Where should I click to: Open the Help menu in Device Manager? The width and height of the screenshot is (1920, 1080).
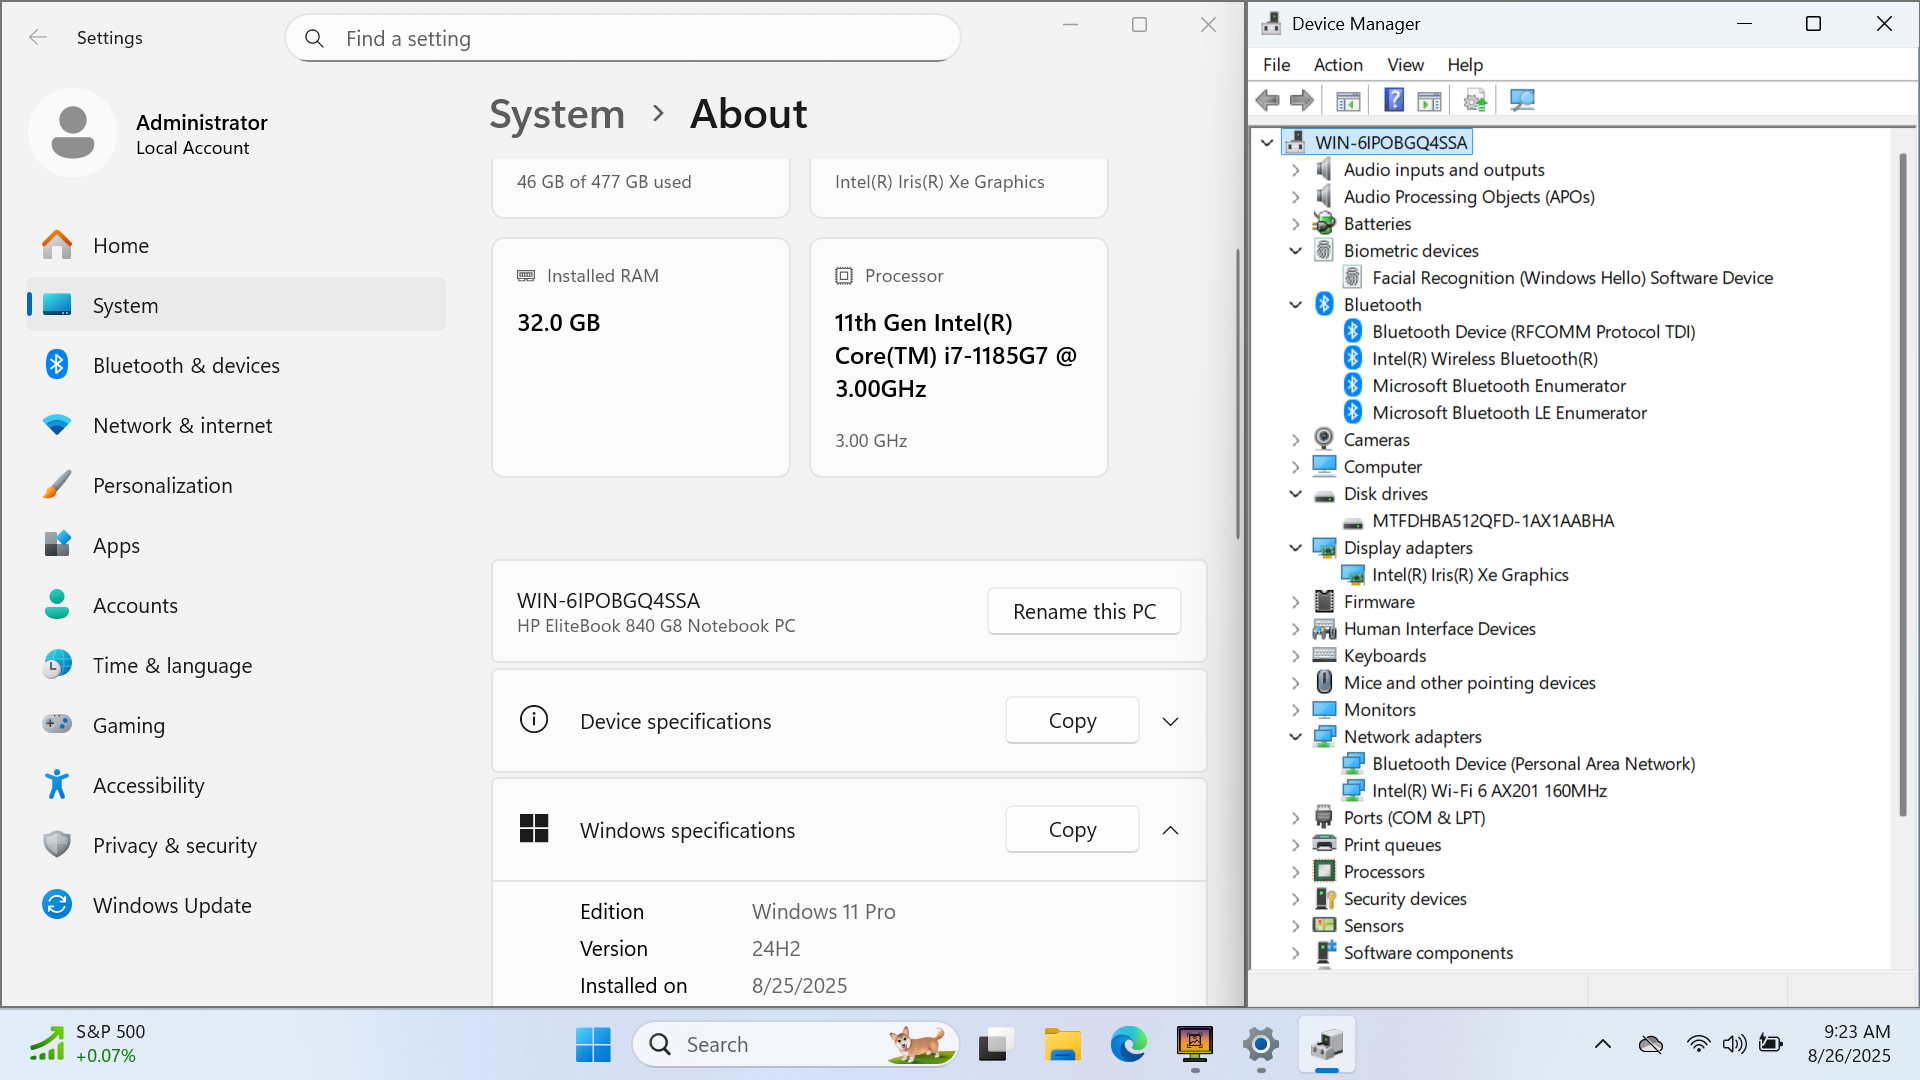[x=1465, y=65]
